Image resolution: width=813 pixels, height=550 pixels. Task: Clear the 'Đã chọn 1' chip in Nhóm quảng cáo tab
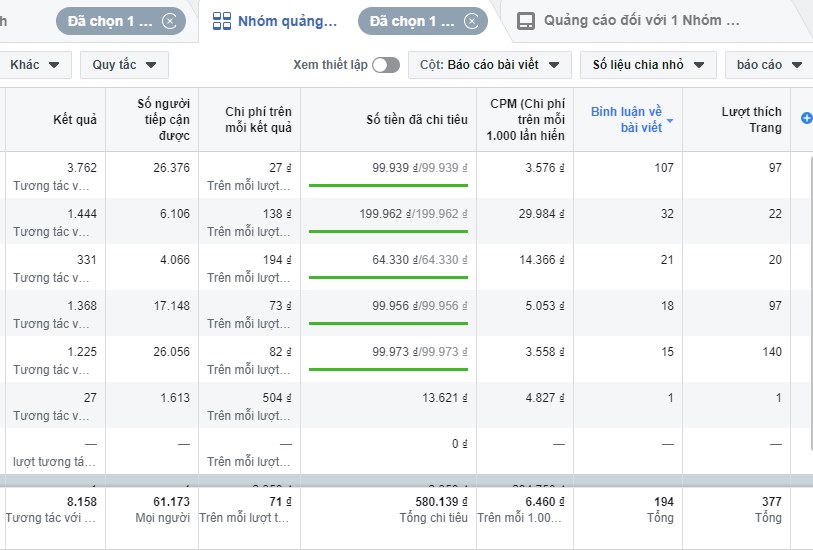pos(473,21)
